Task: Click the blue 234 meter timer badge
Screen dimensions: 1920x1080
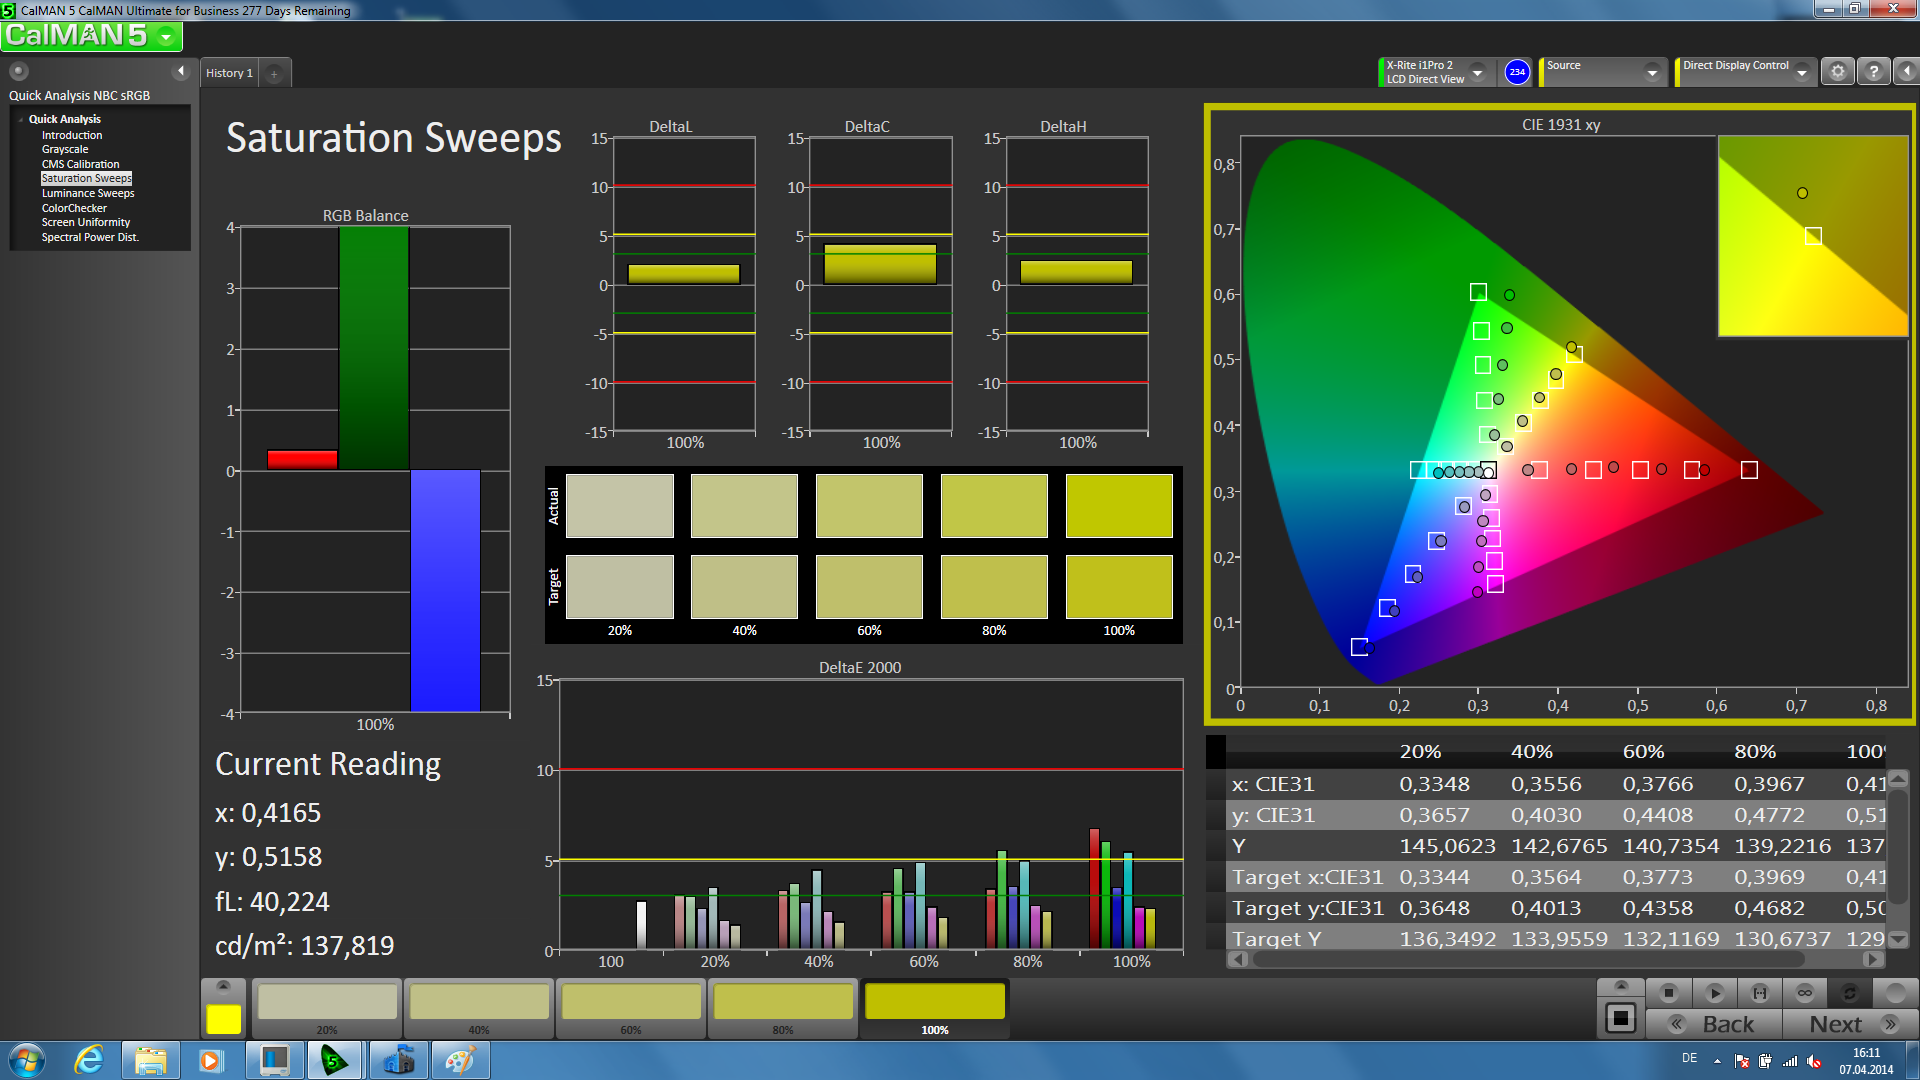Action: (x=1517, y=72)
